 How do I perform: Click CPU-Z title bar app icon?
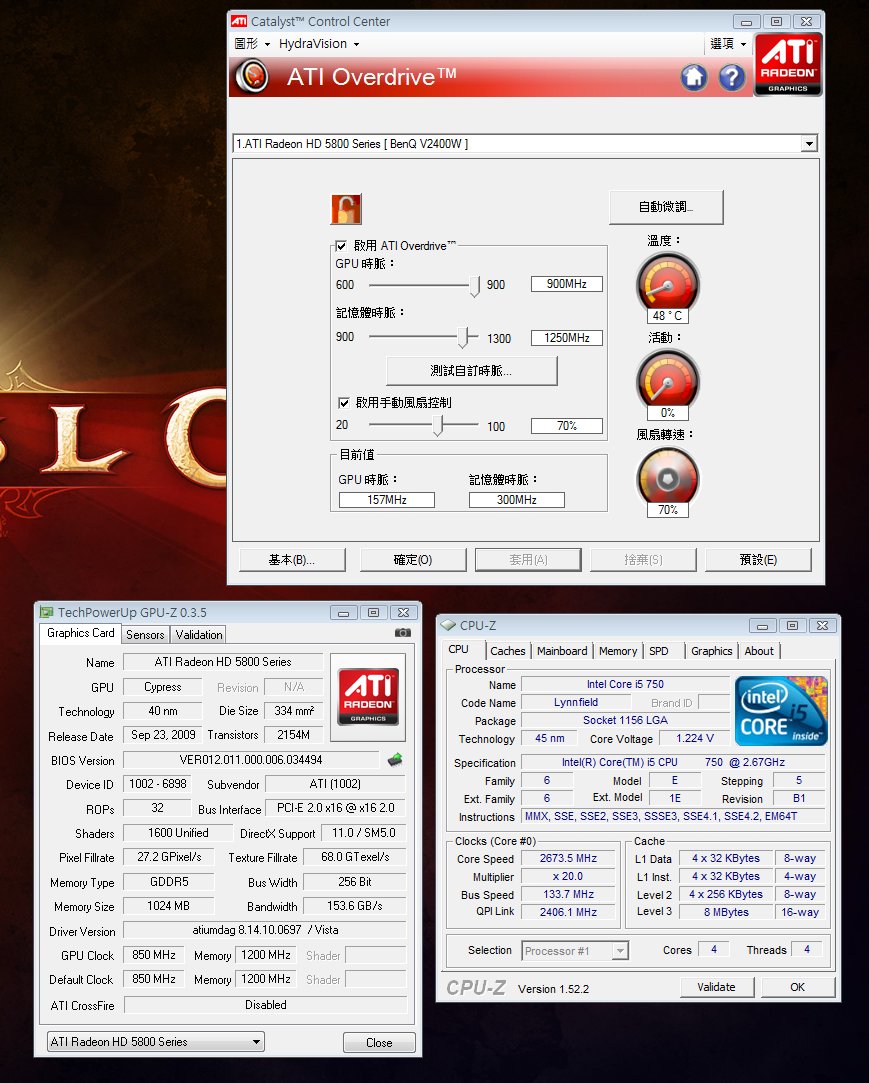448,625
